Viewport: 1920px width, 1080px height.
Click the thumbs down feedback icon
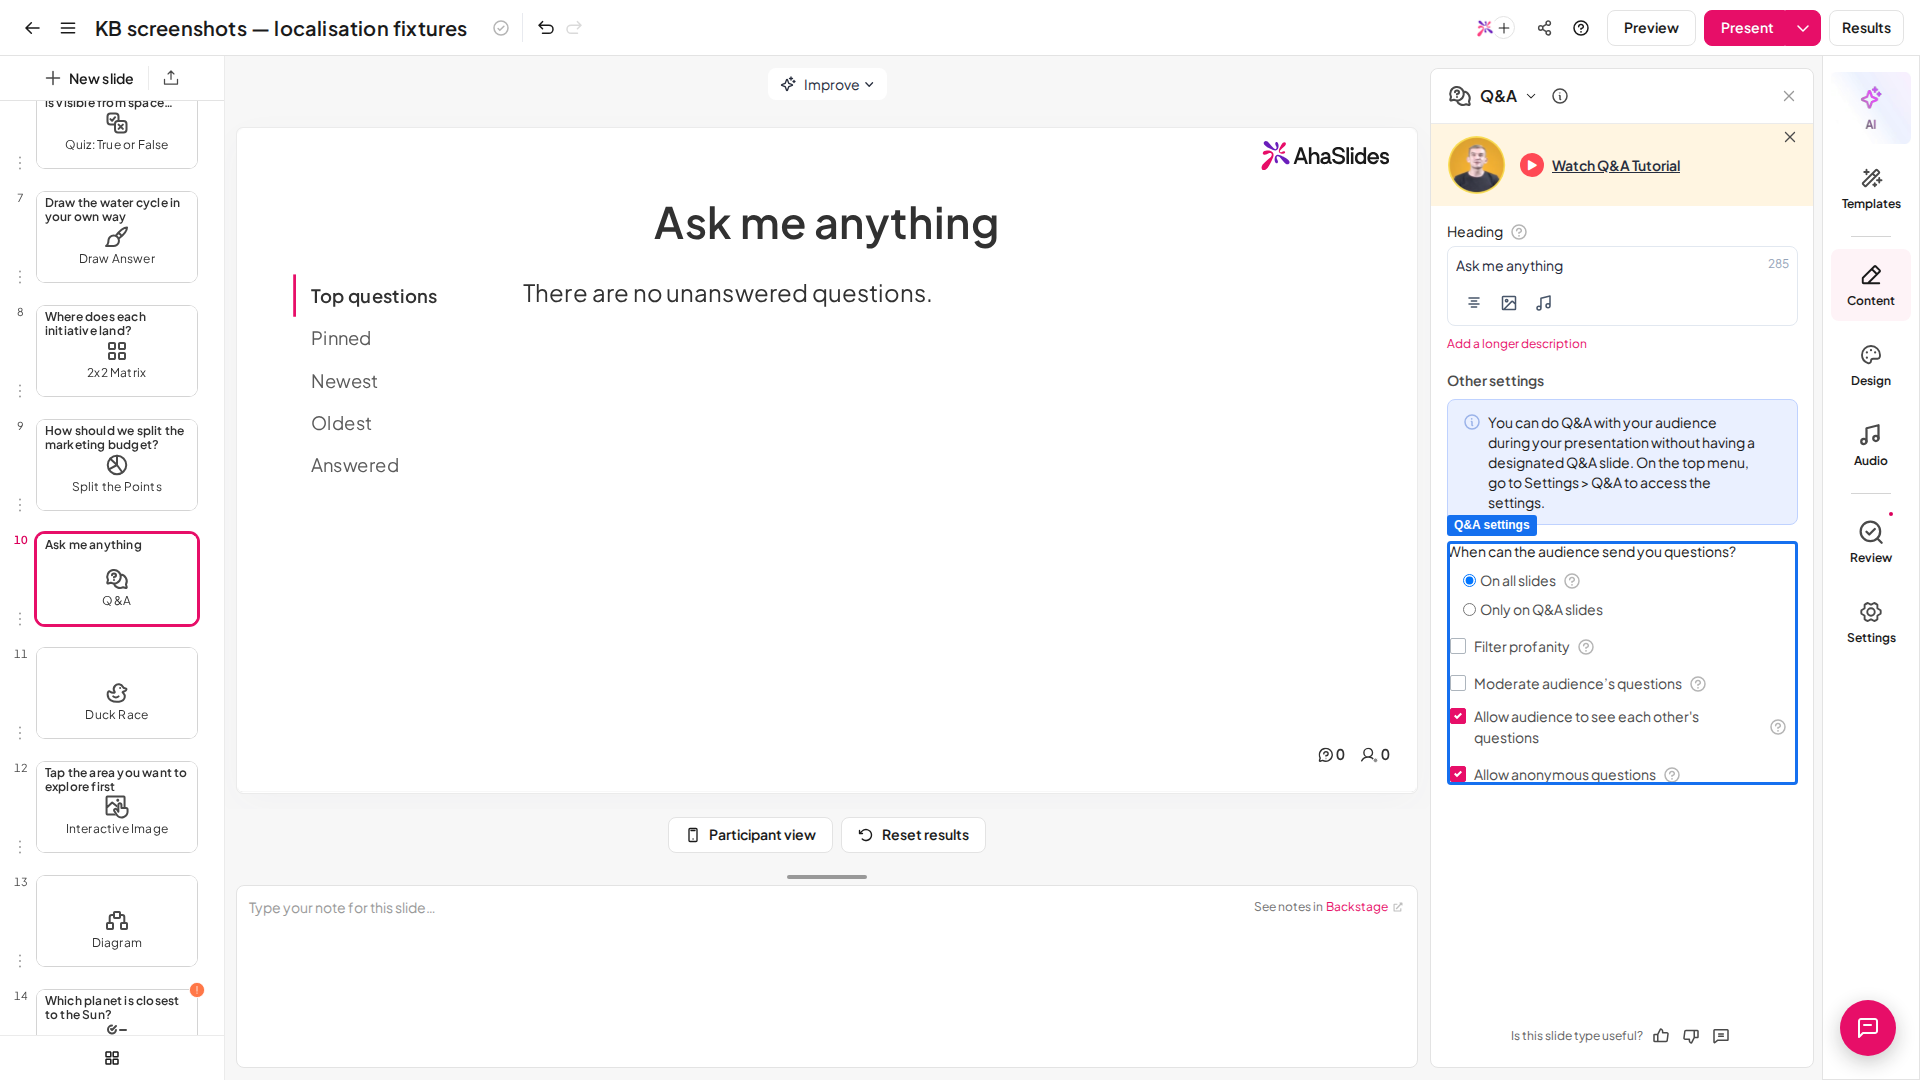[1691, 1036]
